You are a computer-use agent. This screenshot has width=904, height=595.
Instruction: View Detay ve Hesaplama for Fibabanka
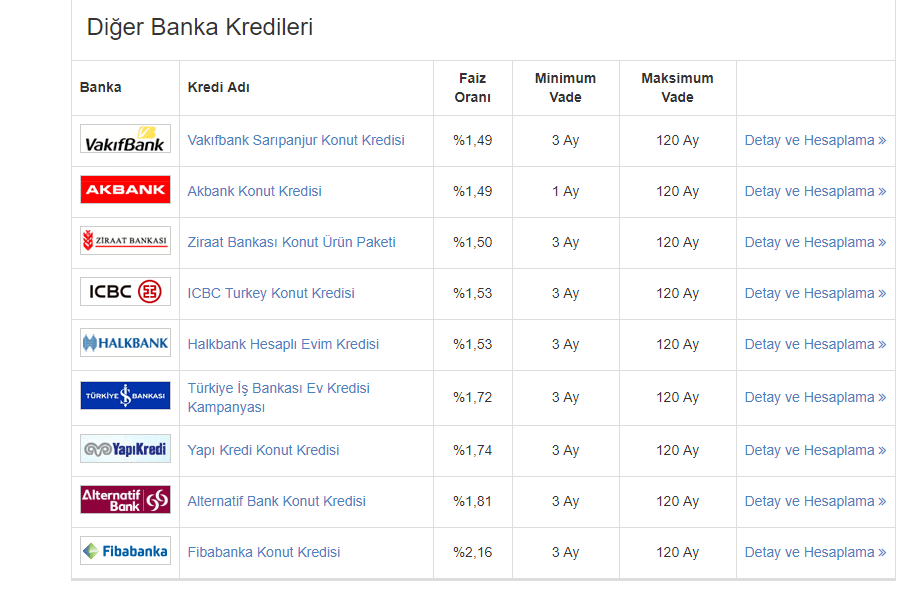815,552
